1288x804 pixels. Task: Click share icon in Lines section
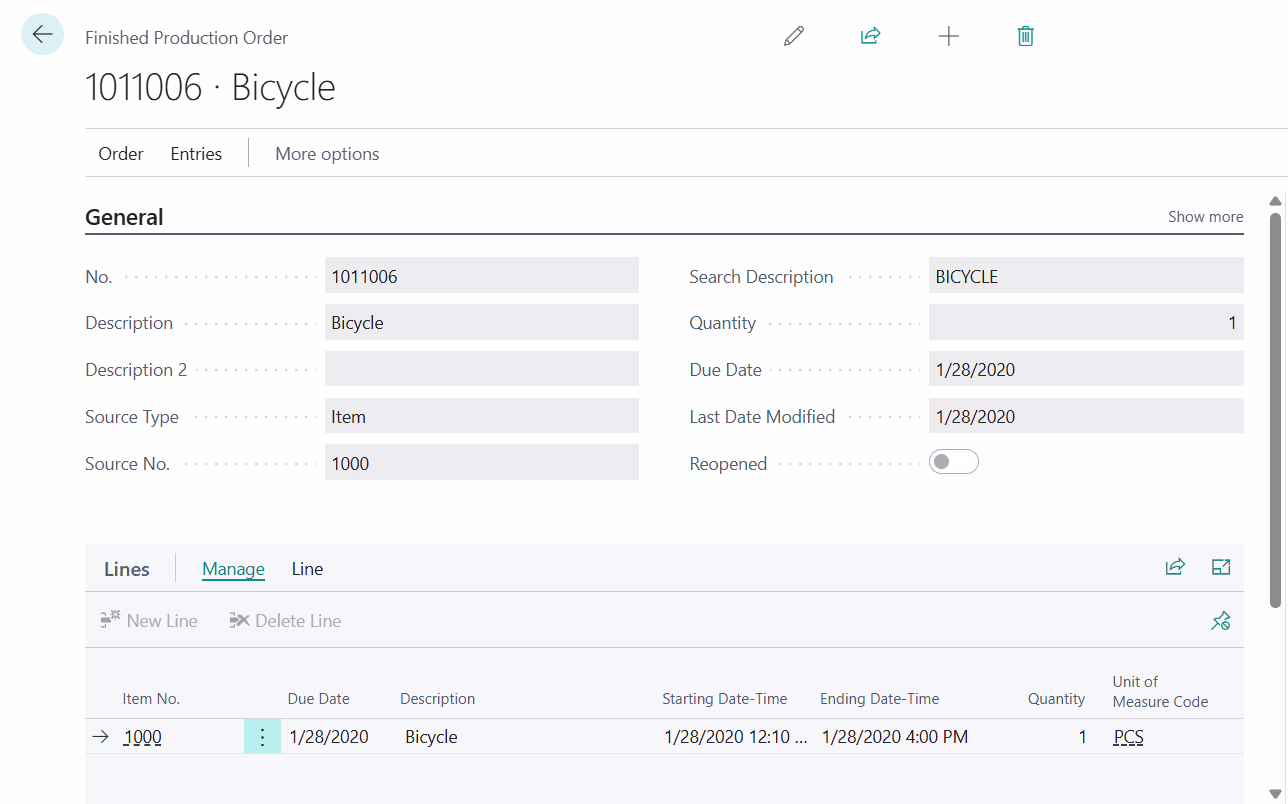point(1175,568)
